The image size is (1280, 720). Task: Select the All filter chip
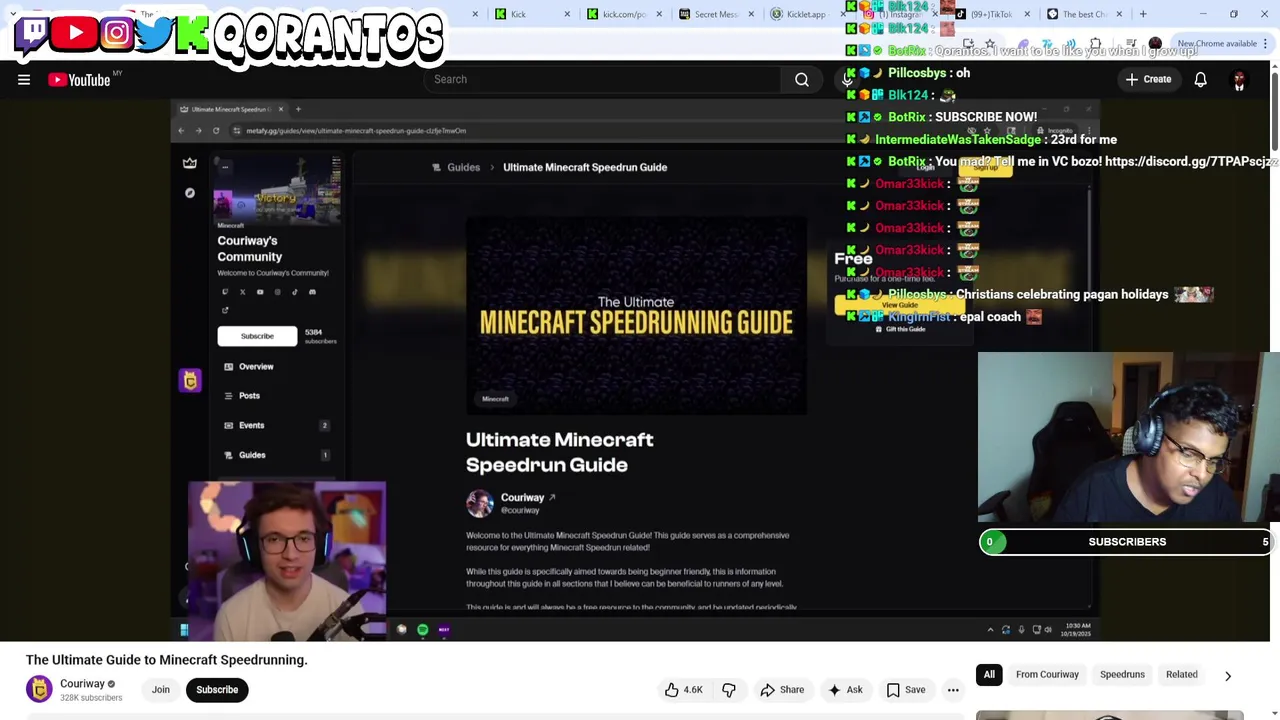[x=989, y=674]
